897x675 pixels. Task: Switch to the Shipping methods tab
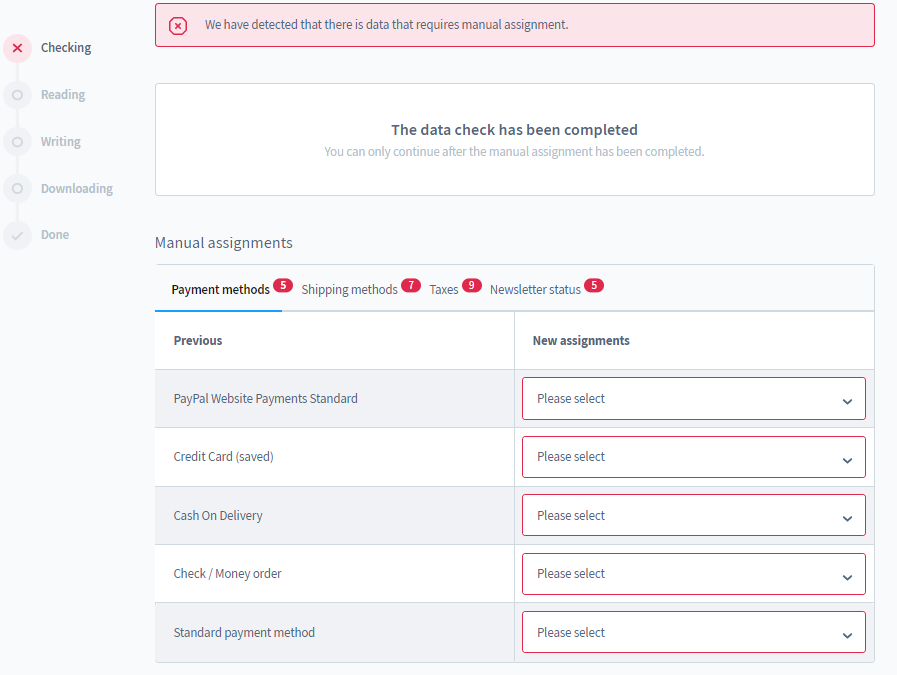[349, 290]
